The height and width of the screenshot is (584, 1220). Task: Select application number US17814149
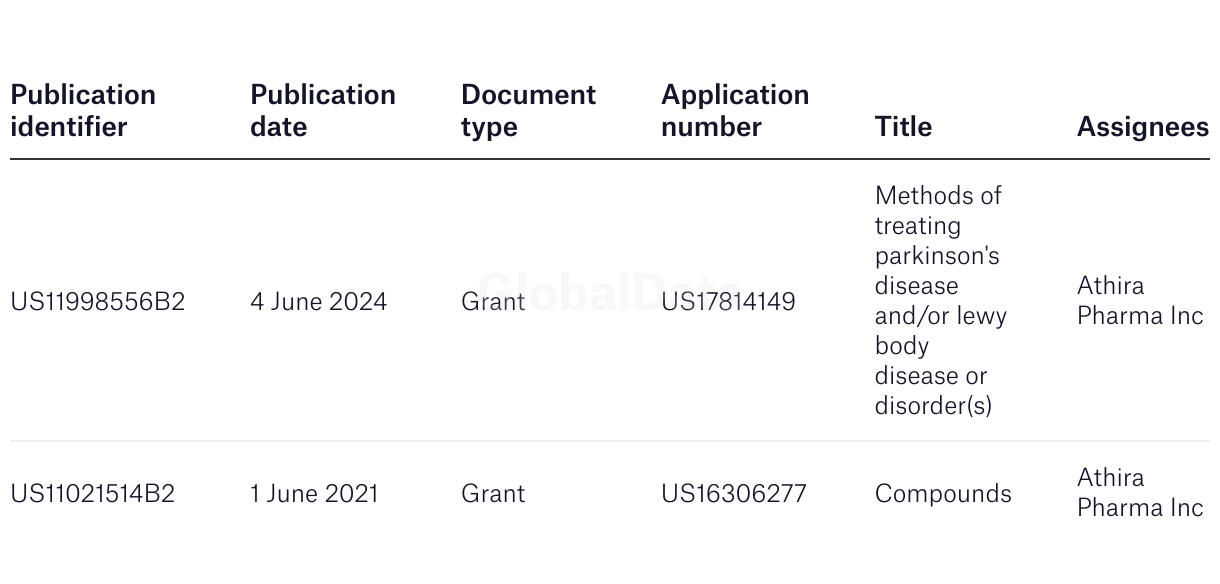point(728,301)
